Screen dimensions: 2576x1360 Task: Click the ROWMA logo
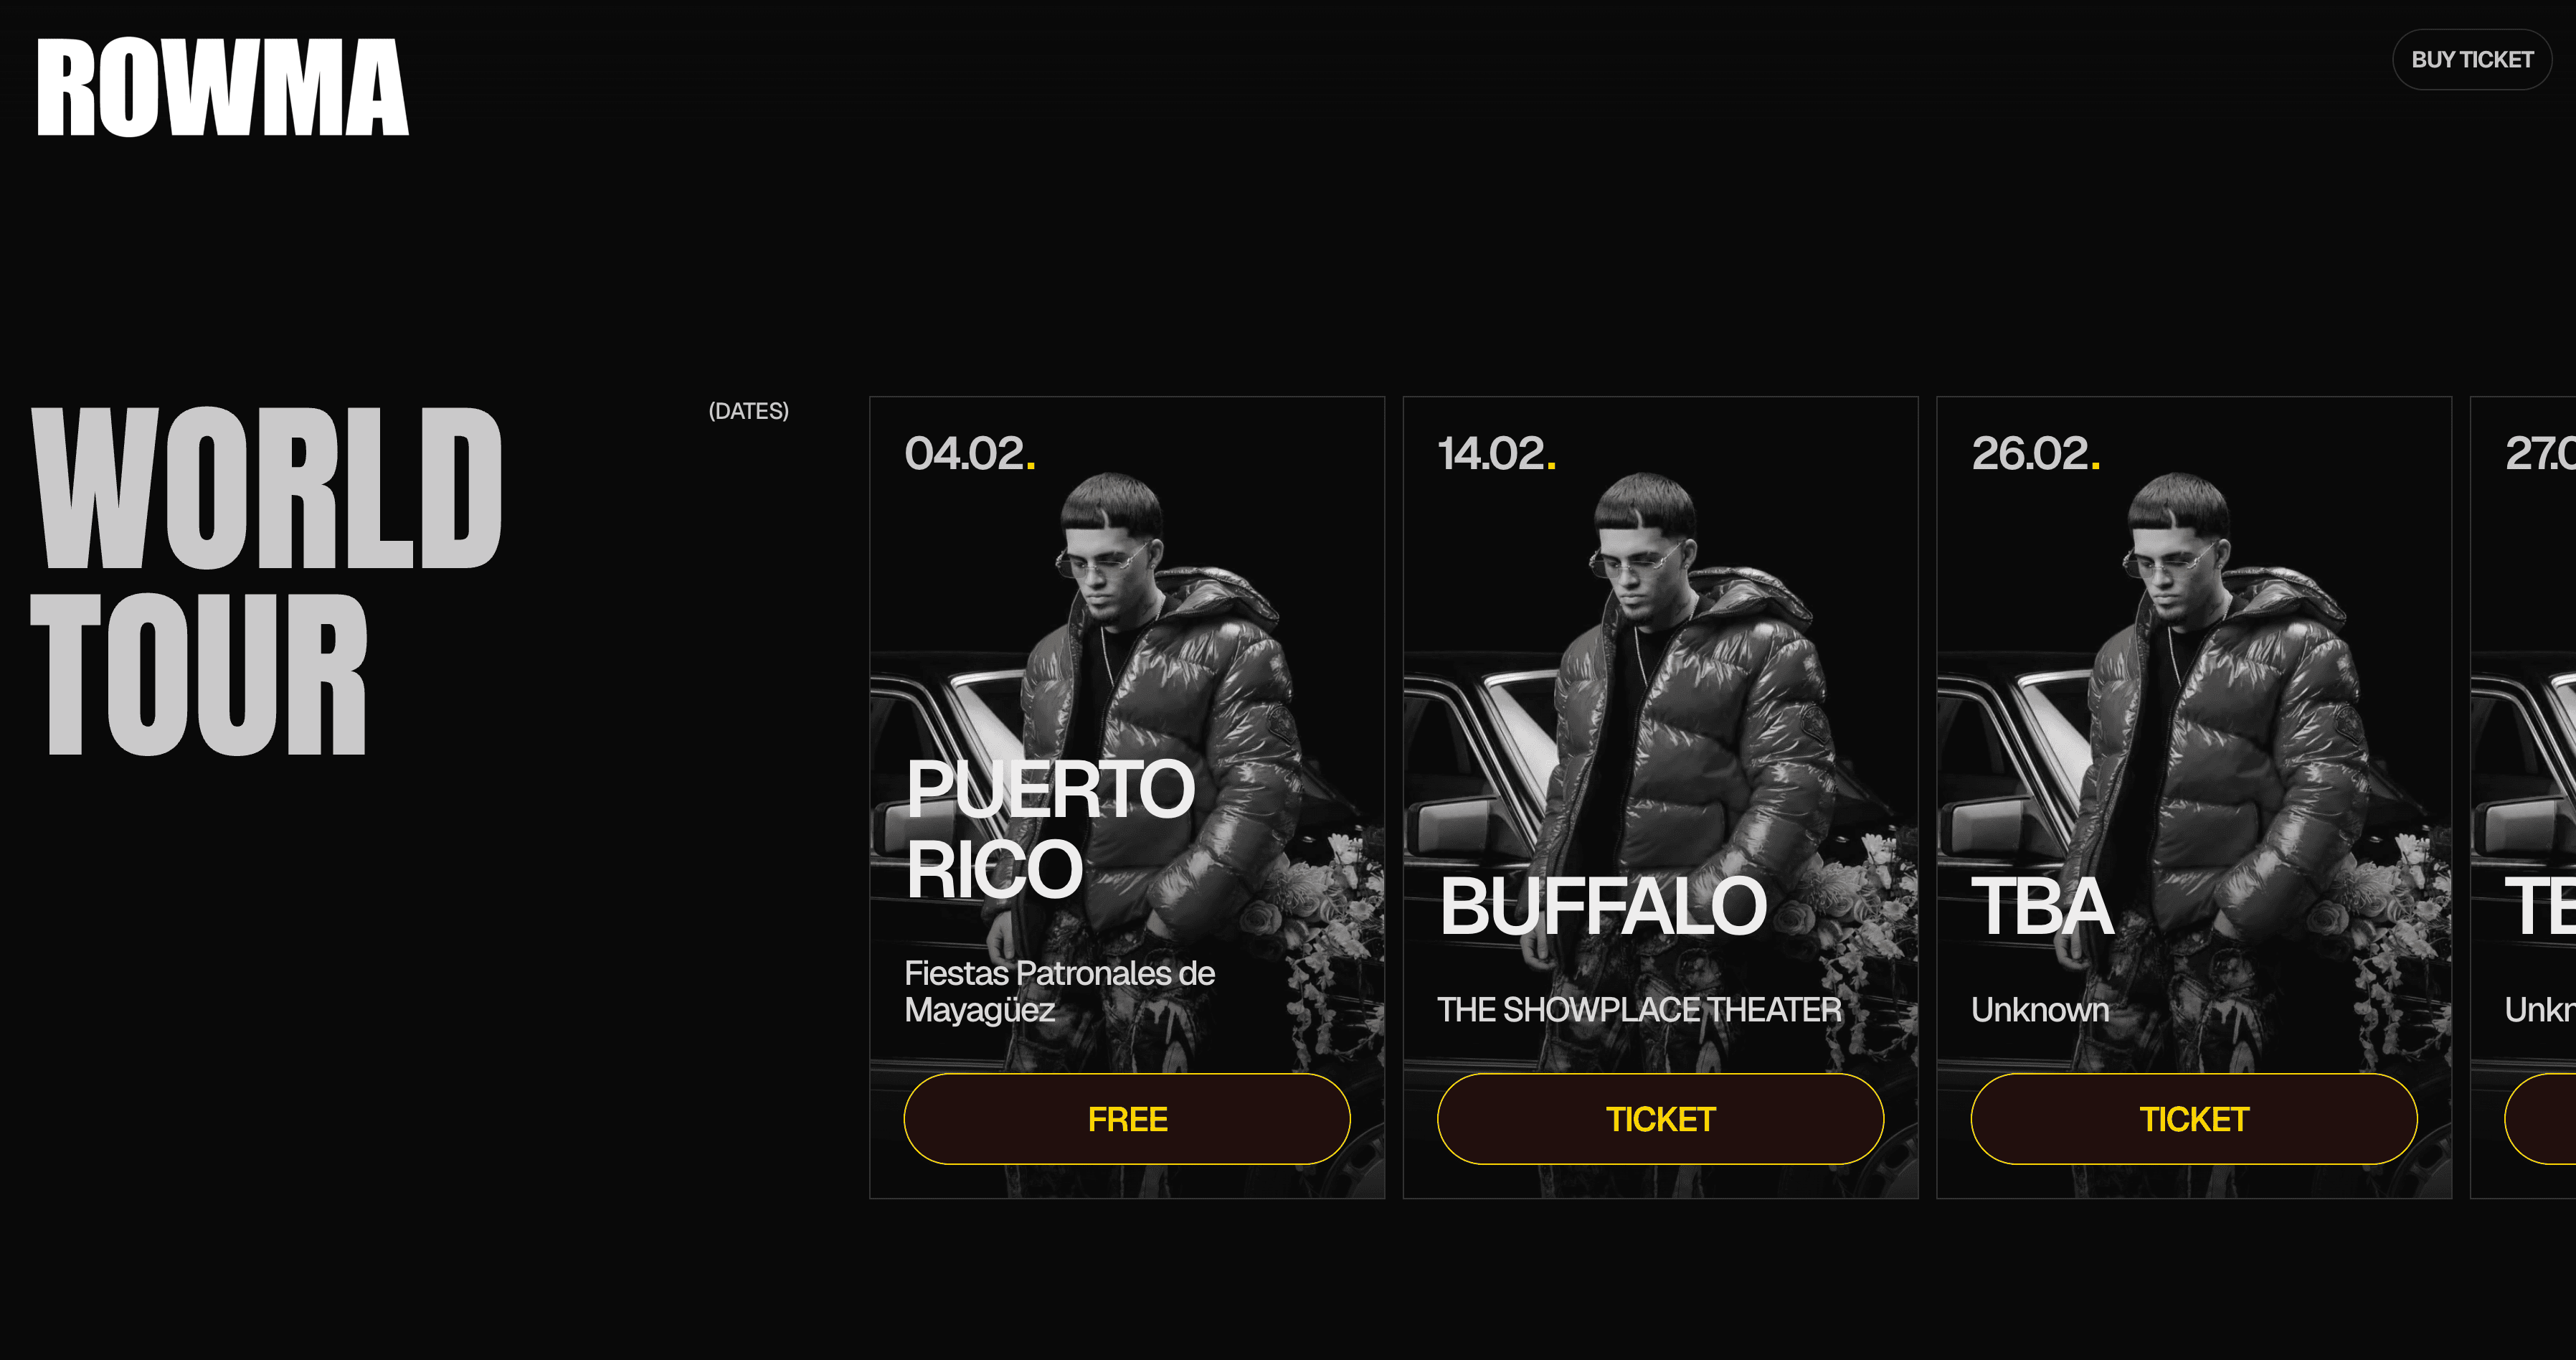pos(222,87)
